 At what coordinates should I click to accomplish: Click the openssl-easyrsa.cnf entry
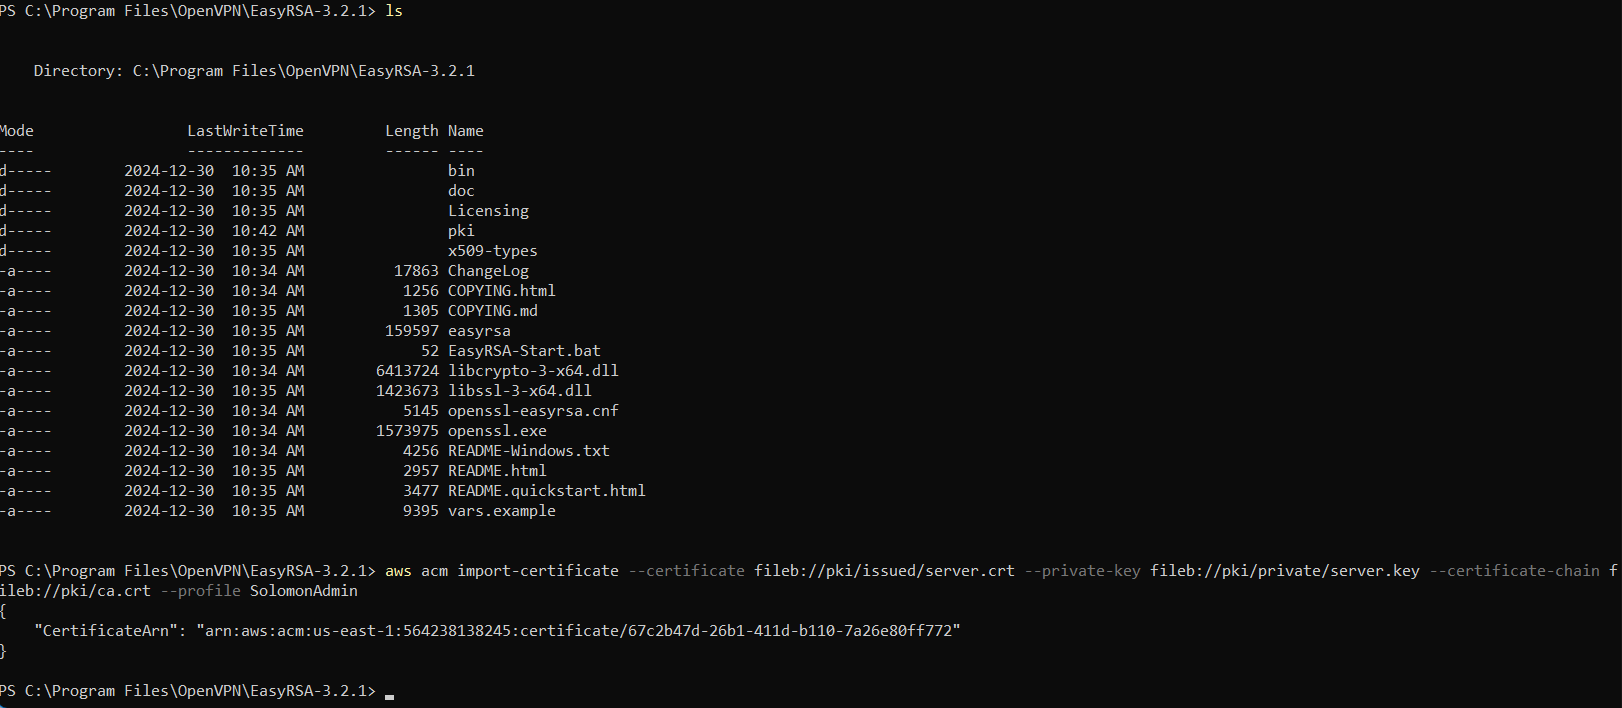pyautogui.click(x=533, y=411)
